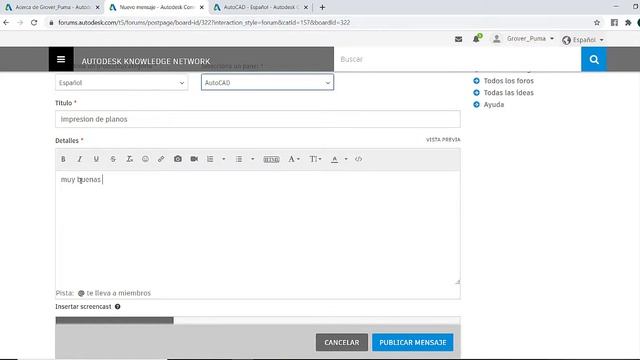The image size is (640, 360).
Task: Select the Nuevo mensaje tab
Action: [156, 7]
